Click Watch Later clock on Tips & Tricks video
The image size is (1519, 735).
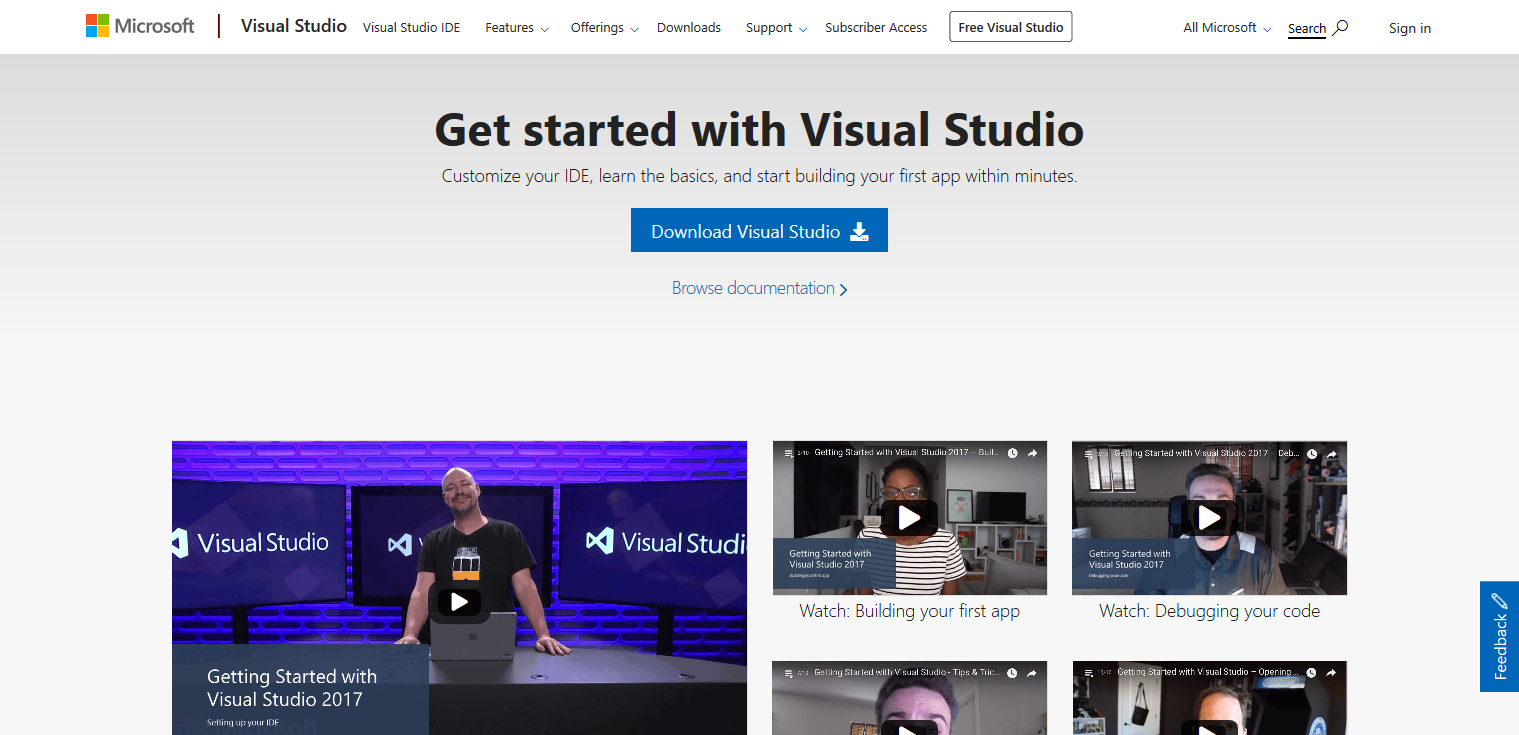pyautogui.click(x=1012, y=673)
